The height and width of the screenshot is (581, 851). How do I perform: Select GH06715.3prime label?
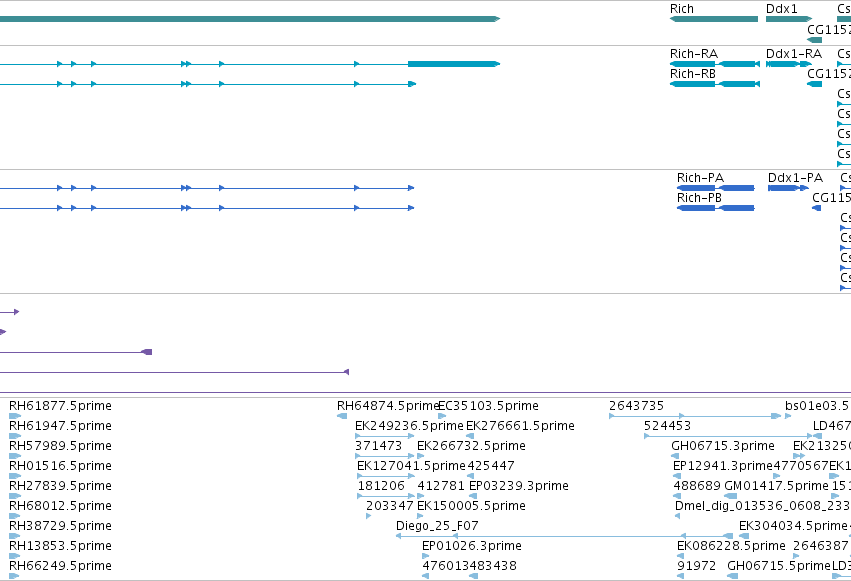[x=722, y=446]
